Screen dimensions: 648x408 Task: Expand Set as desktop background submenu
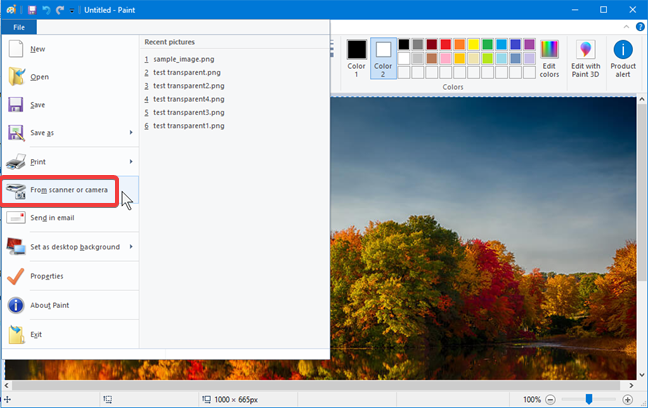coord(131,247)
